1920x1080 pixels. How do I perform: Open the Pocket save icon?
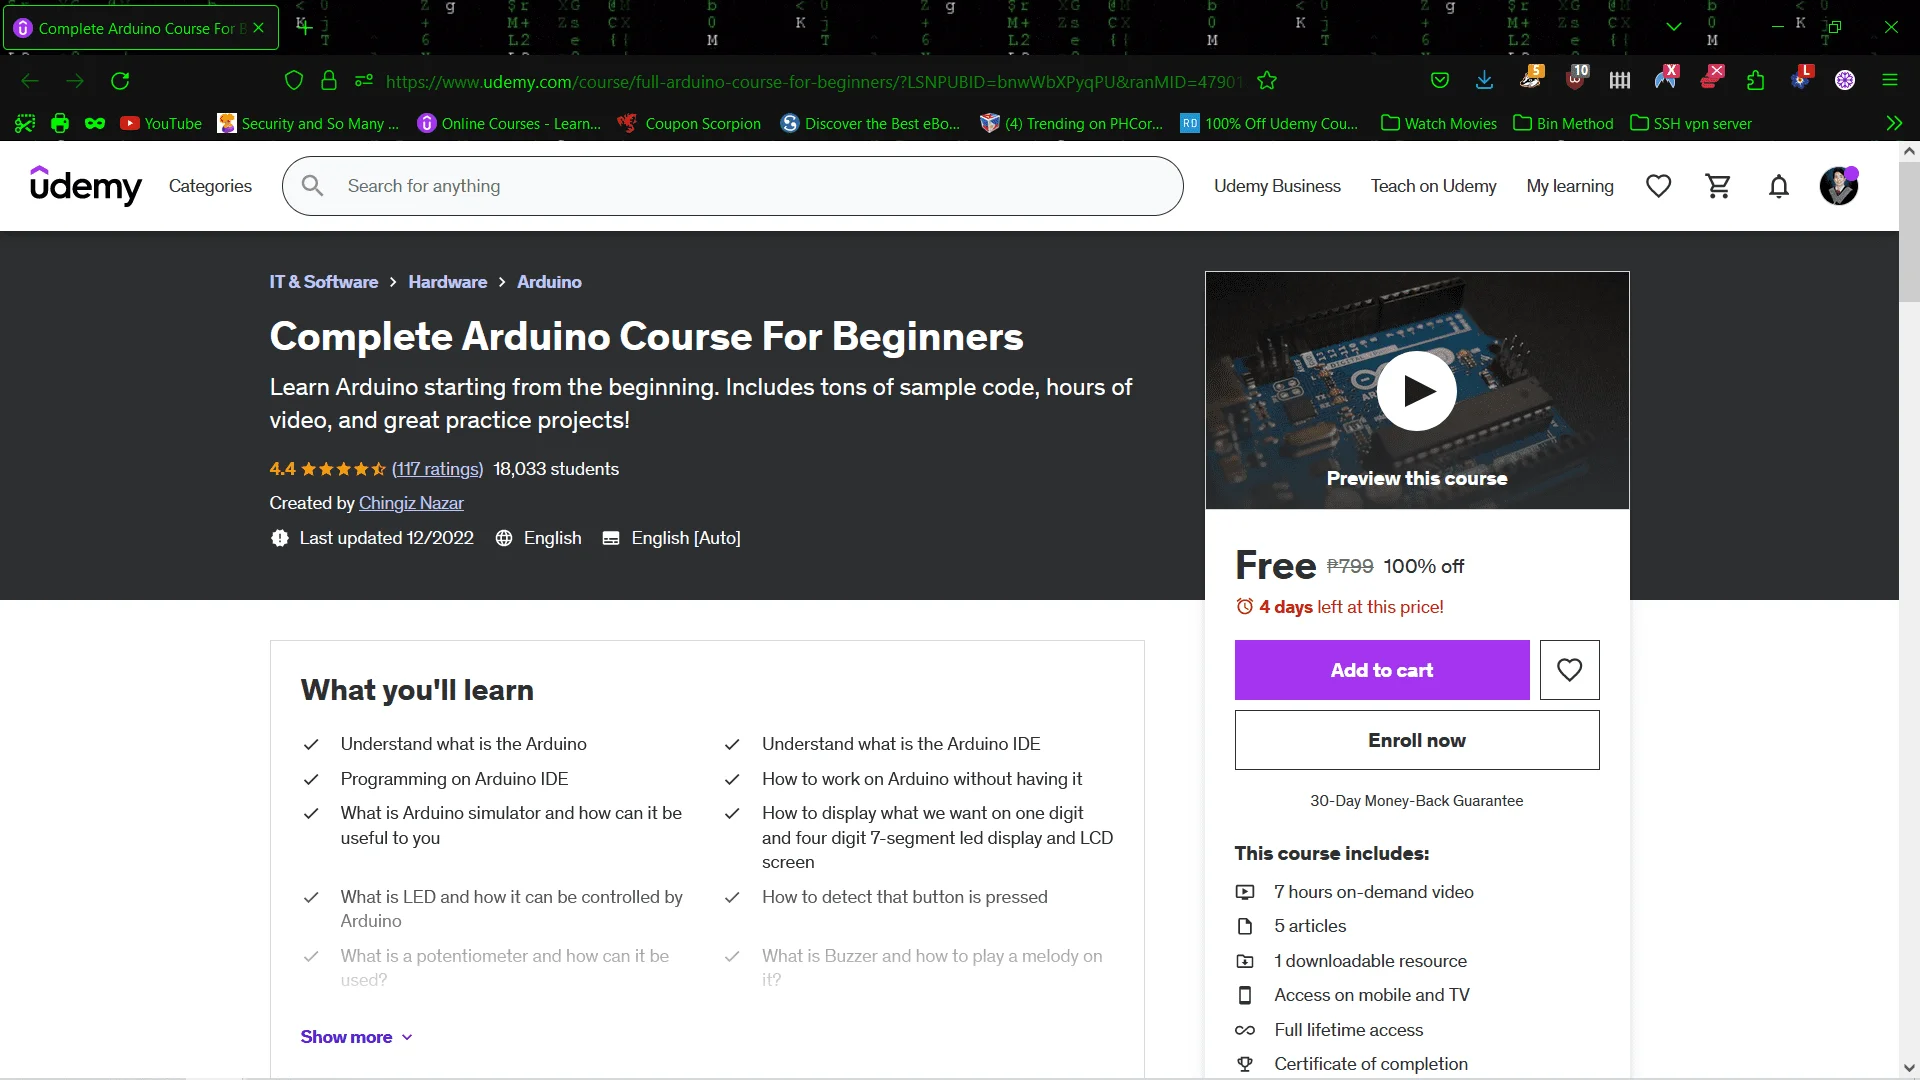tap(1440, 81)
